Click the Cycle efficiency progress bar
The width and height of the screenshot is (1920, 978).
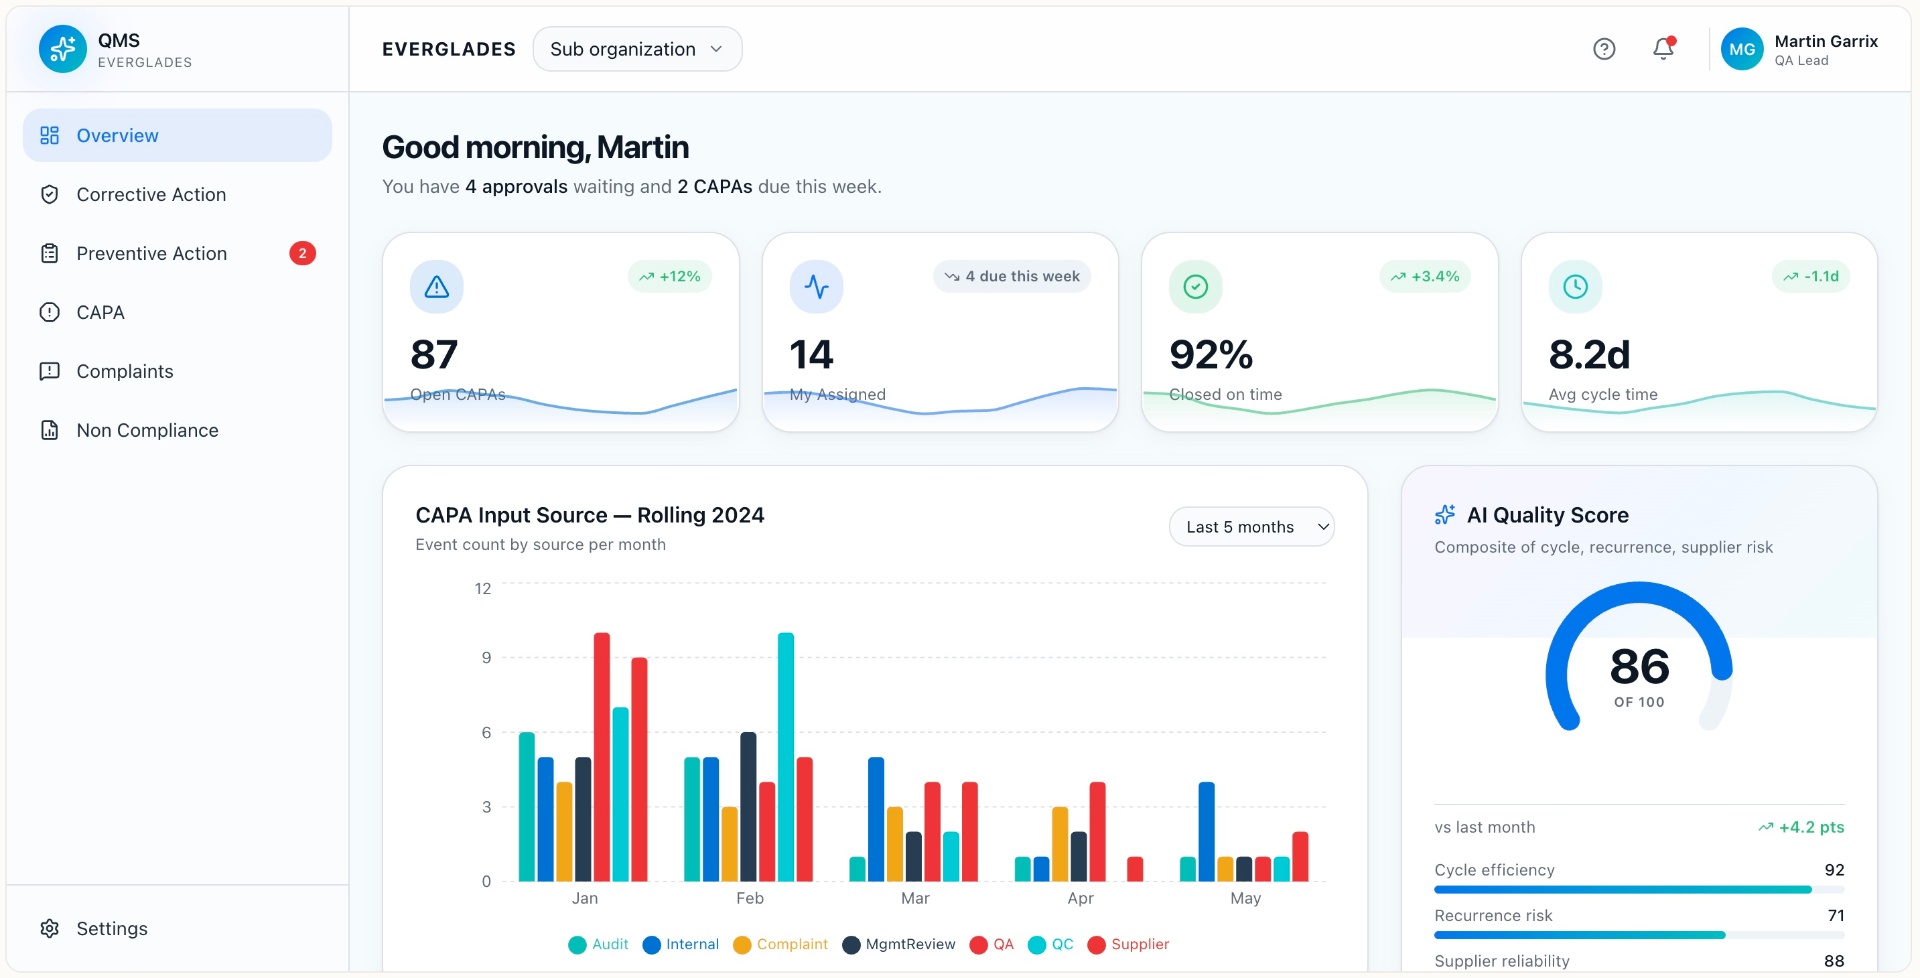pos(1639,889)
